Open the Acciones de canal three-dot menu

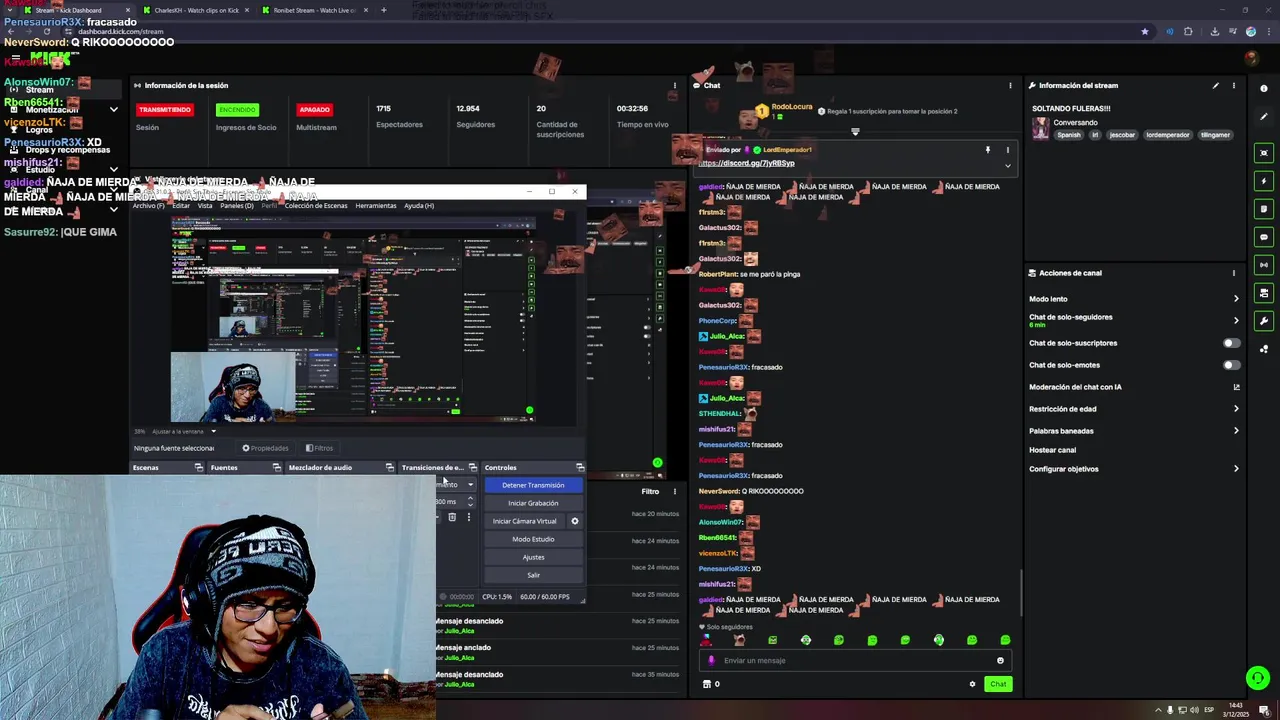point(1234,273)
